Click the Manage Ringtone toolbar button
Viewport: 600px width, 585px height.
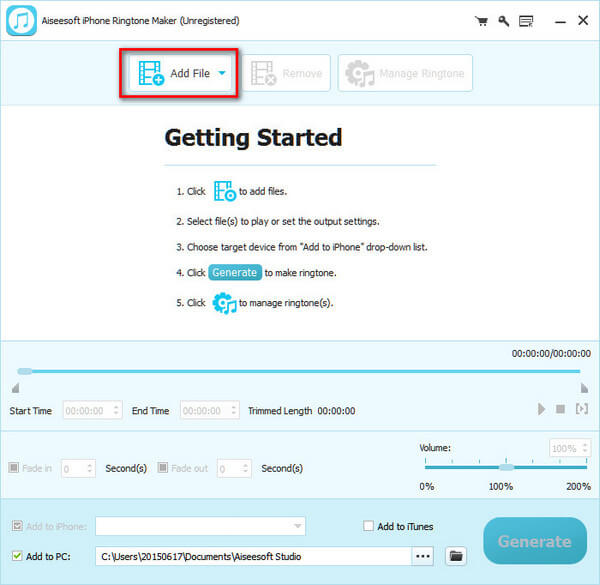click(x=405, y=73)
